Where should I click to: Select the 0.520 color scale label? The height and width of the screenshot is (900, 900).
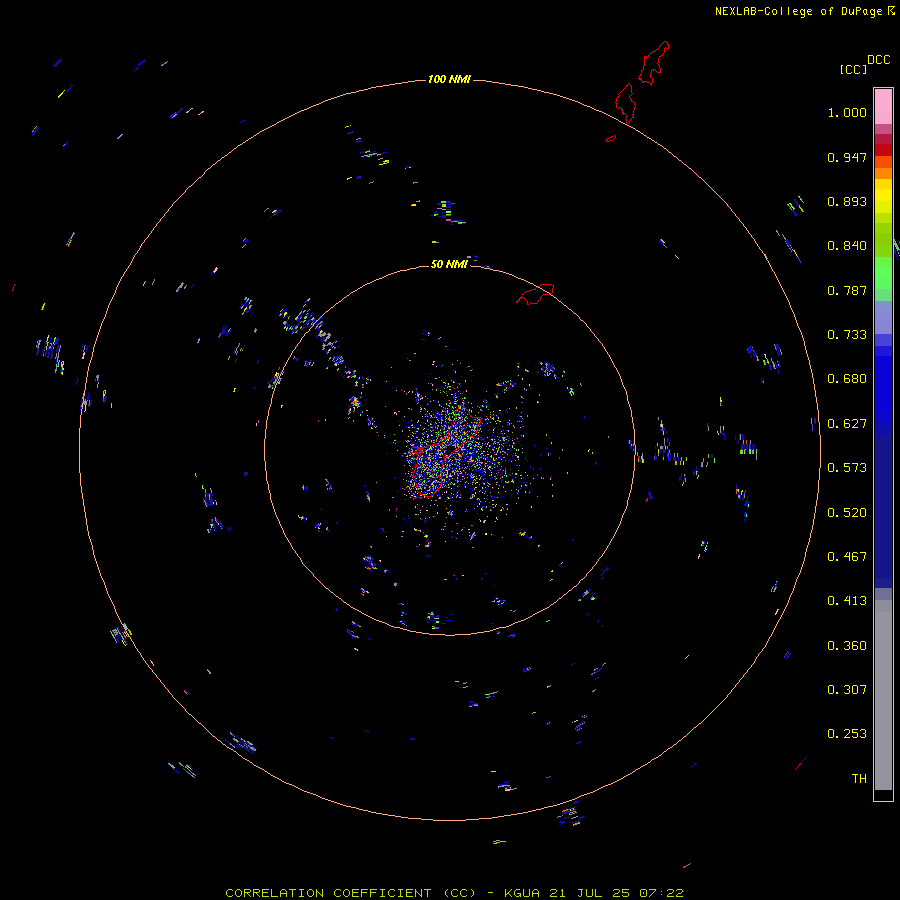847,513
